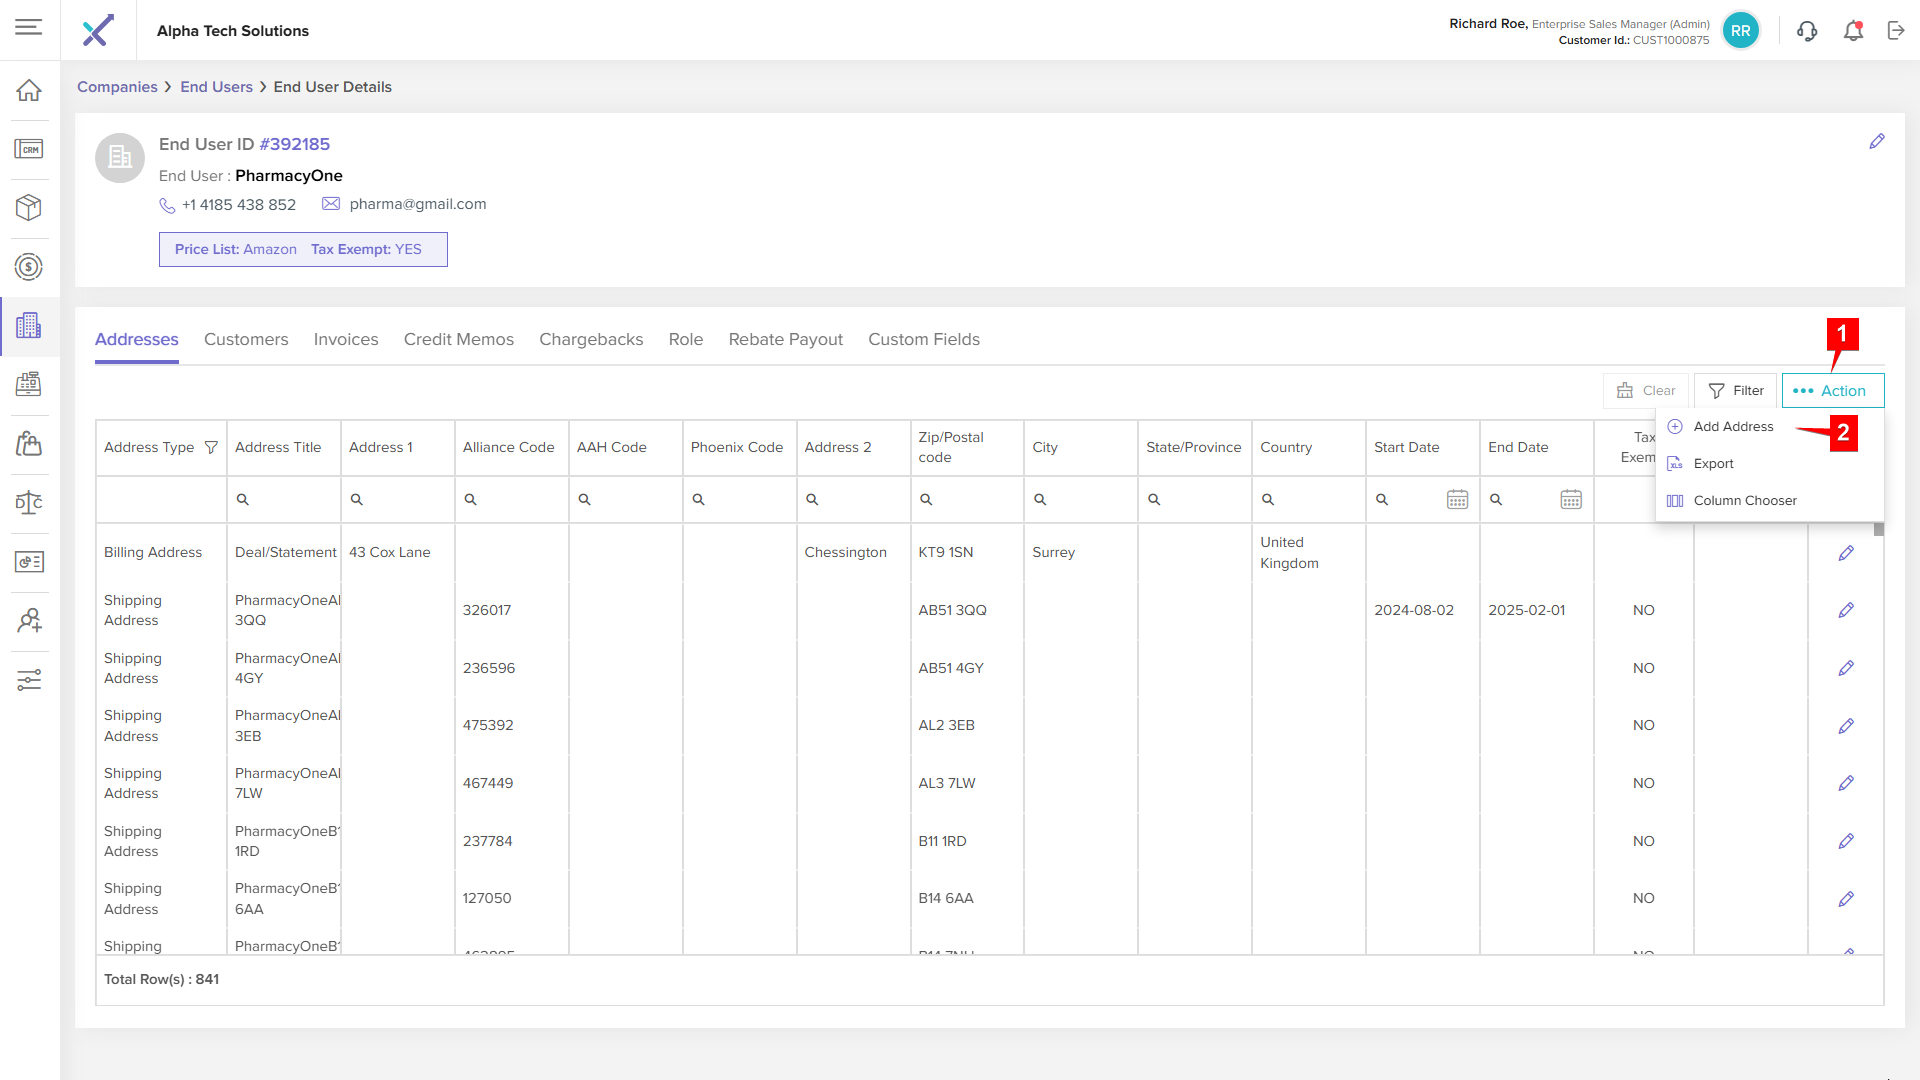Viewport: 1920px width, 1080px height.
Task: Open Start Date calendar picker
Action: point(1457,499)
